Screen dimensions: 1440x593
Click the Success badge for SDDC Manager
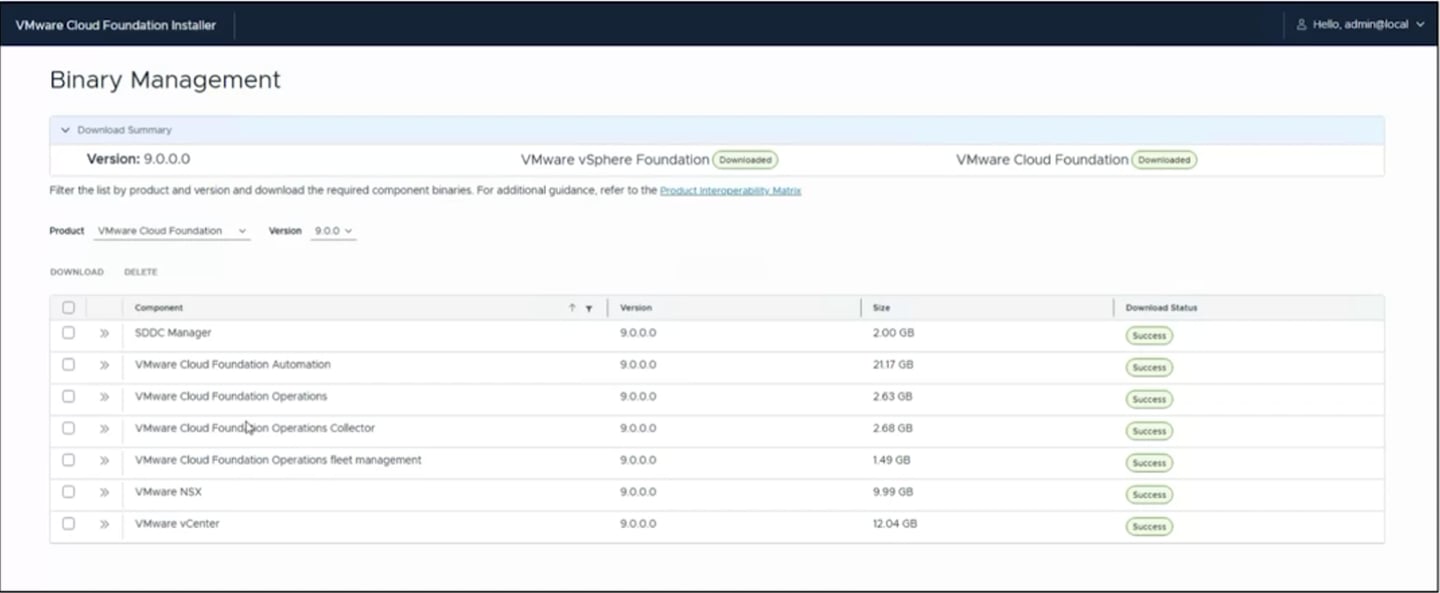click(1149, 335)
